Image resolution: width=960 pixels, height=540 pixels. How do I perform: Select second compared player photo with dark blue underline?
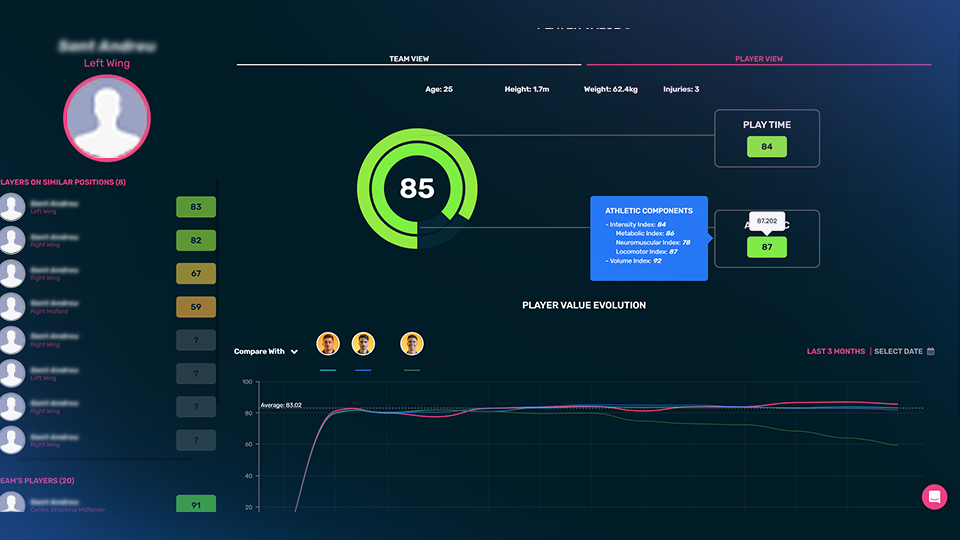[x=363, y=345]
